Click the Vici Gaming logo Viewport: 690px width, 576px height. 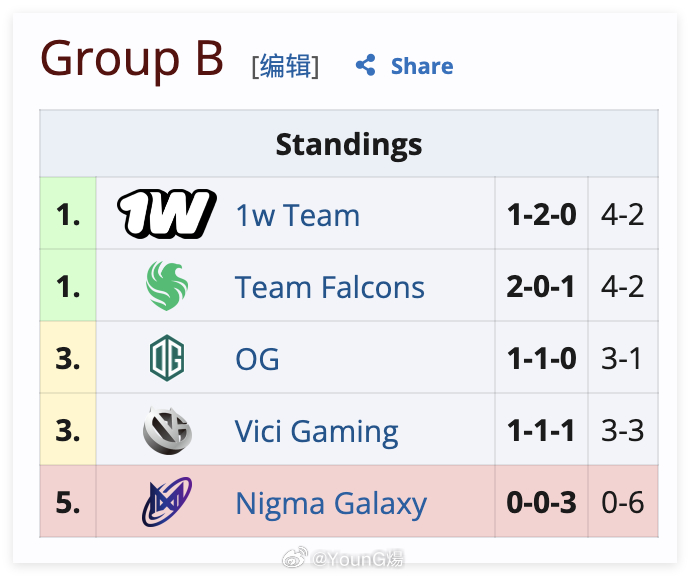[x=167, y=430]
